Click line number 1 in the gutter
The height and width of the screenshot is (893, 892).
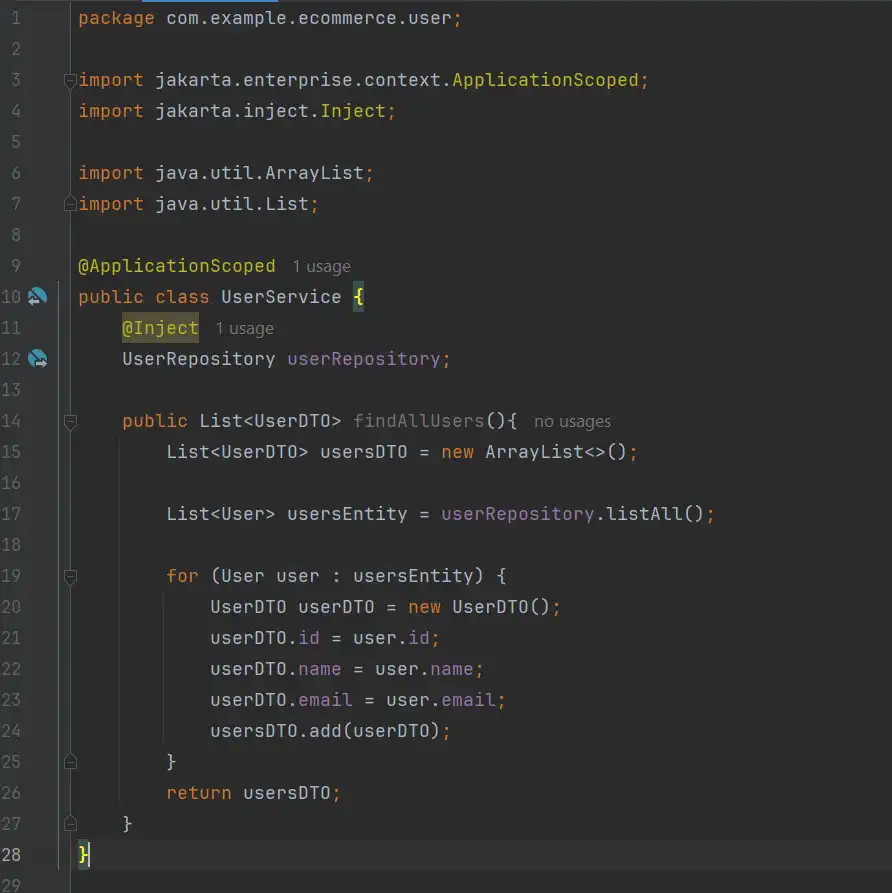pyautogui.click(x=15, y=18)
